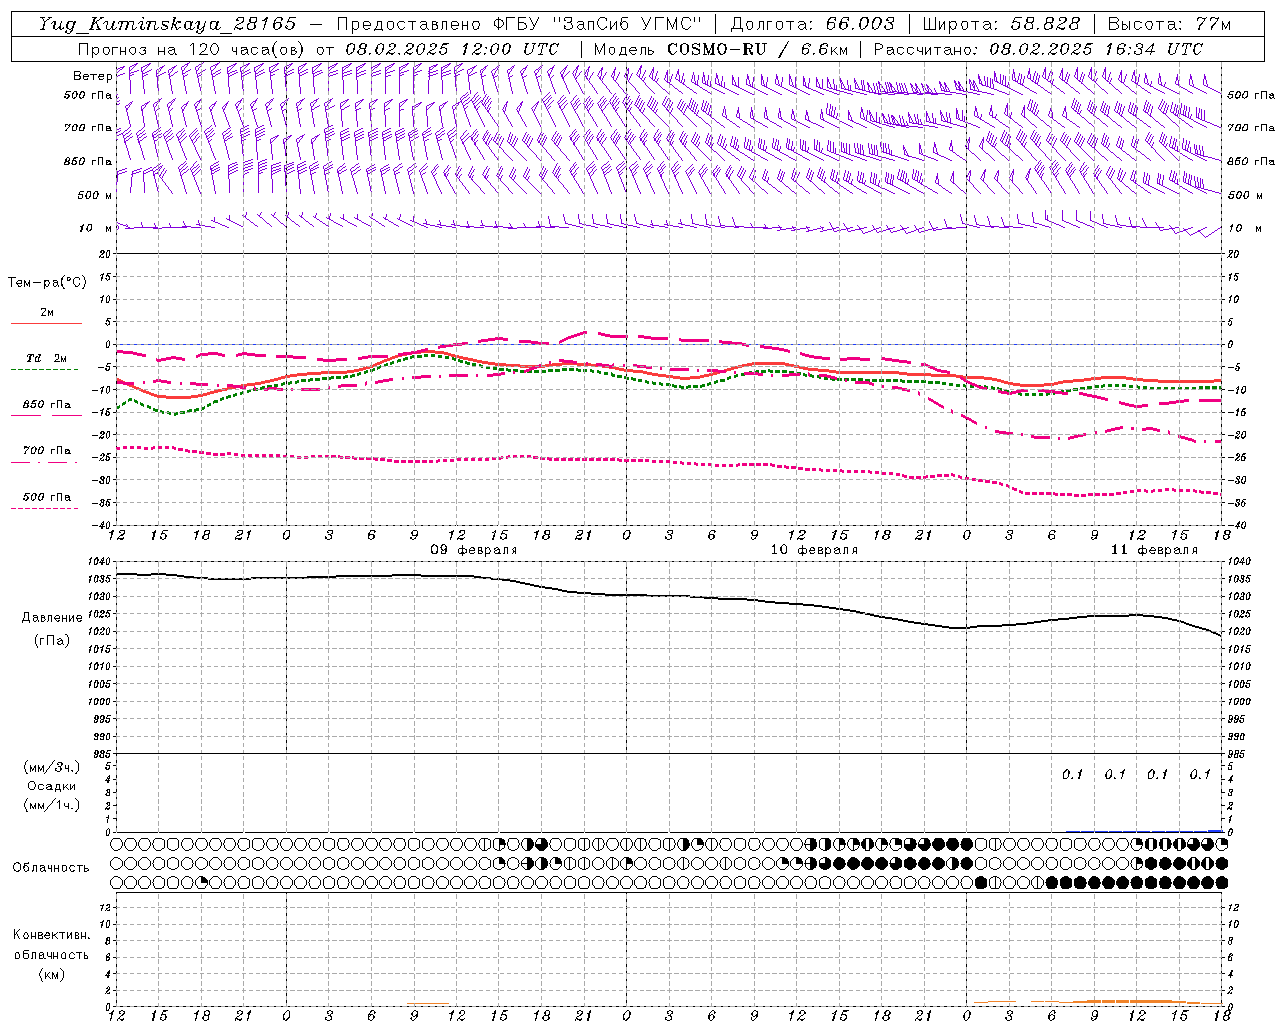This screenshot has width=1280, height=1024.
Task: Click the dotted line sample under 500 гПа legend
Action: pos(45,508)
